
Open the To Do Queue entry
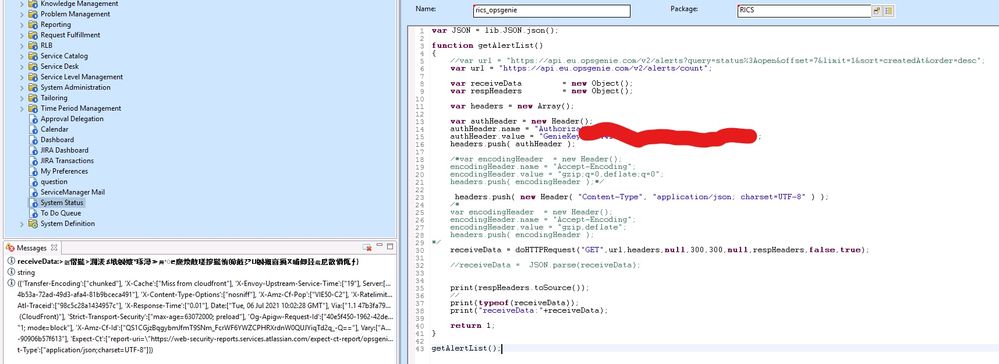[61, 214]
